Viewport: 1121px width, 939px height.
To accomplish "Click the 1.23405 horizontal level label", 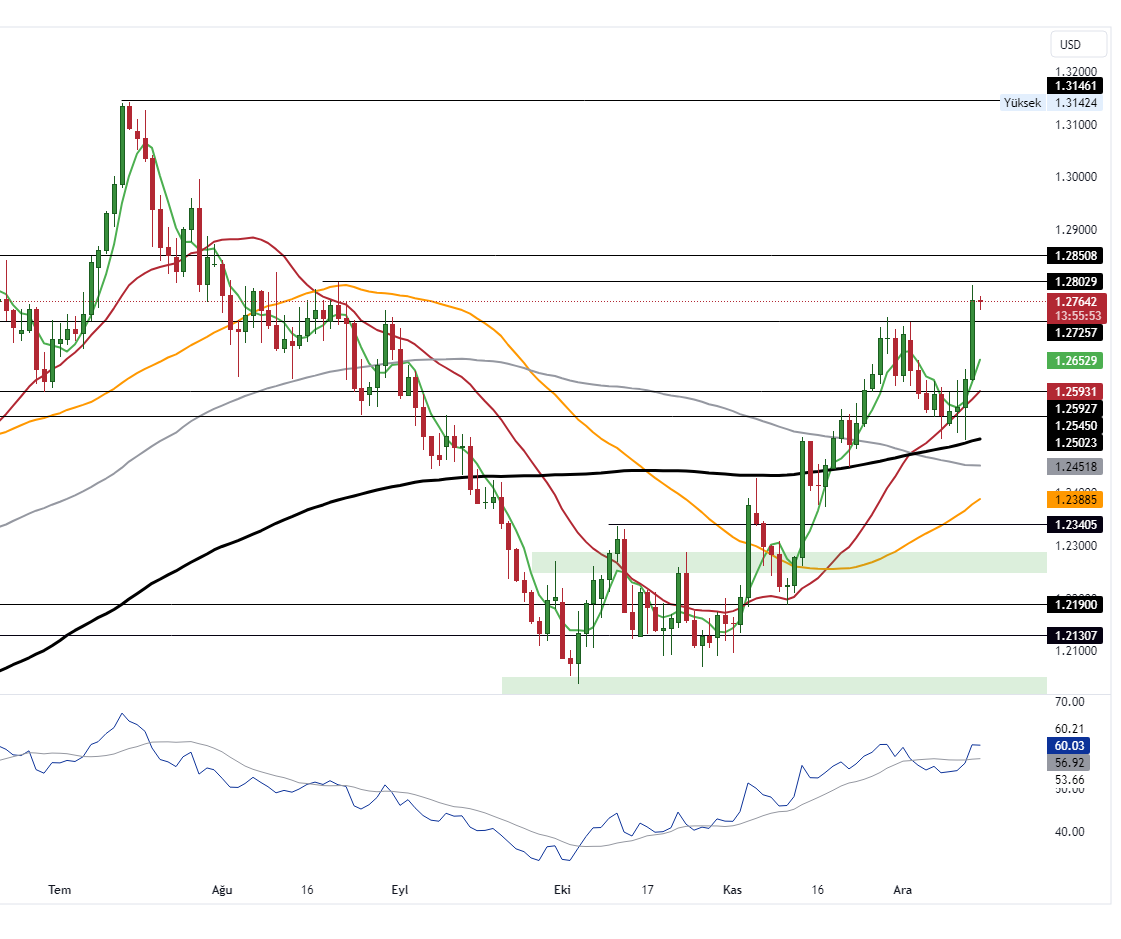I will (x=1078, y=524).
